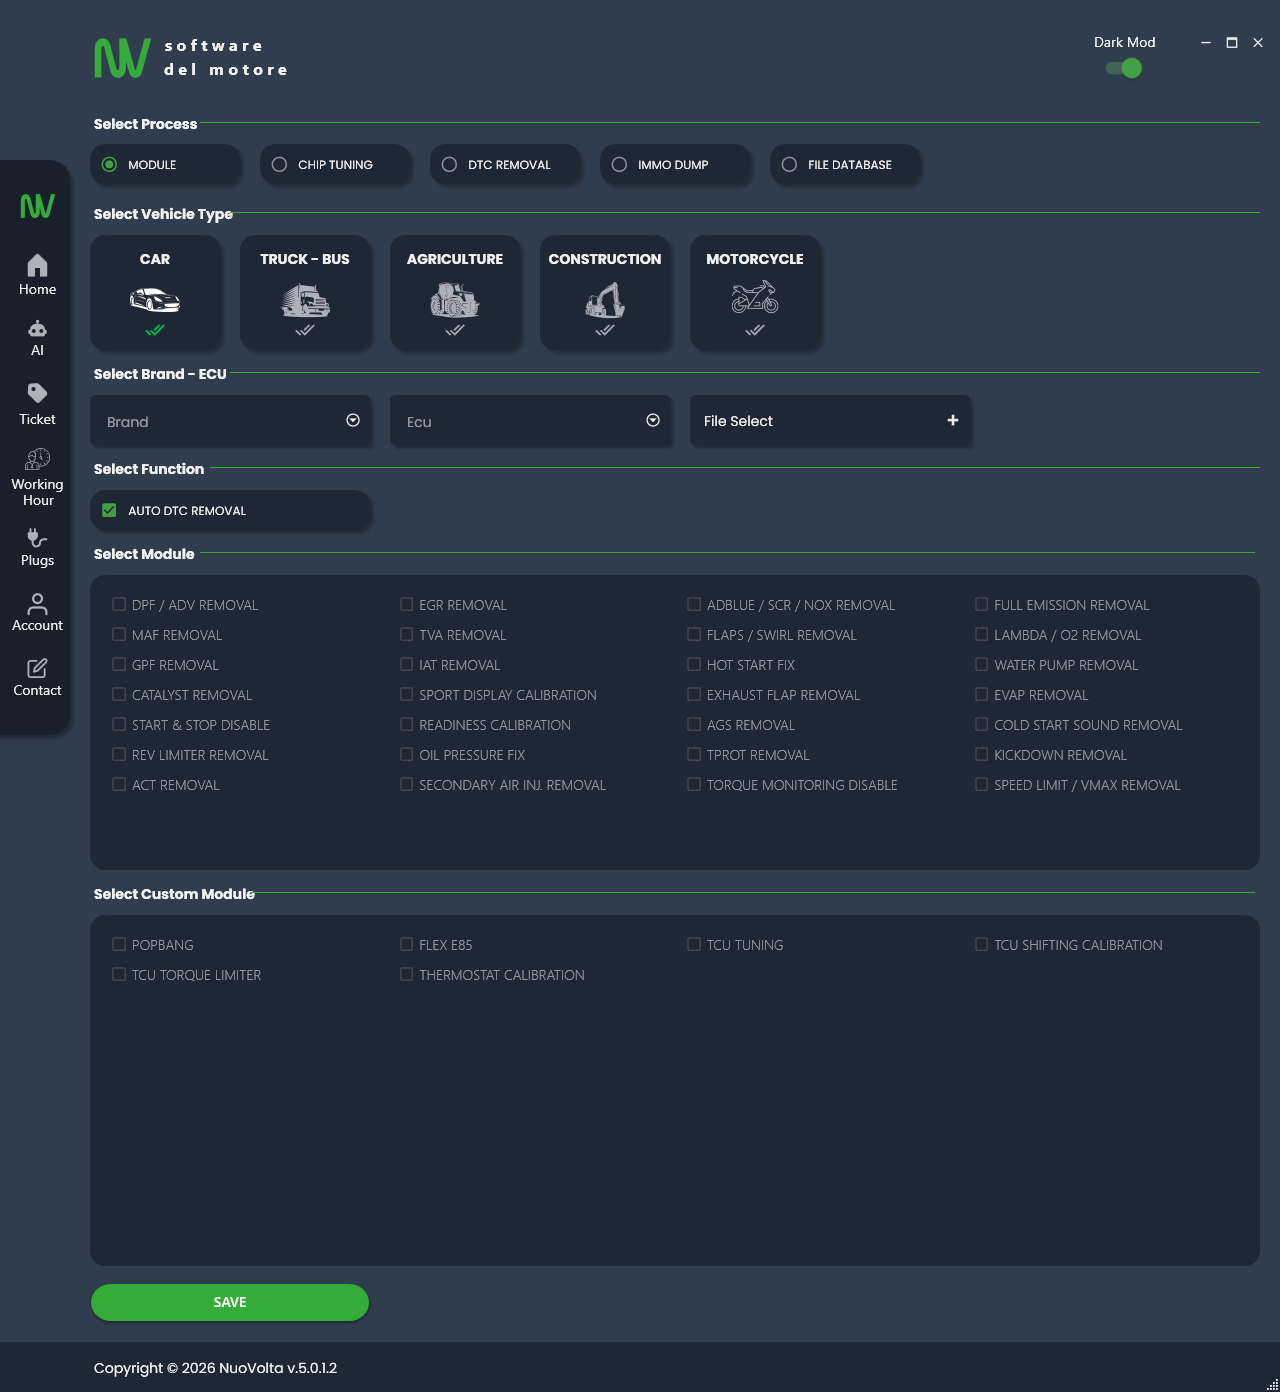The width and height of the screenshot is (1280, 1392).
Task: Open the Plugs section in sidebar
Action: pyautogui.click(x=37, y=546)
